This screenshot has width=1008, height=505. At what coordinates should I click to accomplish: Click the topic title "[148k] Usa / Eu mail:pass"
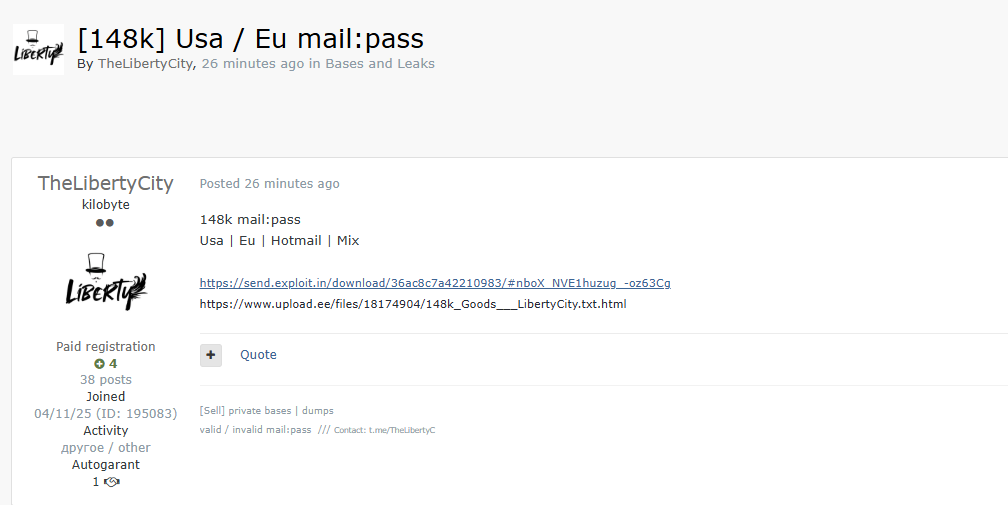coord(250,38)
